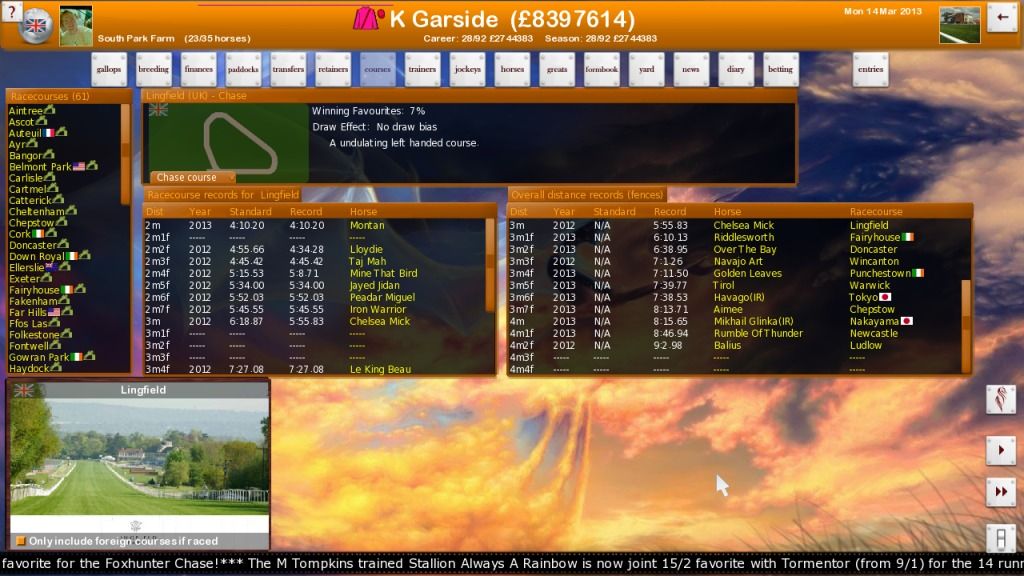Select Exeter in the racecourse list
Image resolution: width=1024 pixels, height=576 pixels.
tap(24, 279)
